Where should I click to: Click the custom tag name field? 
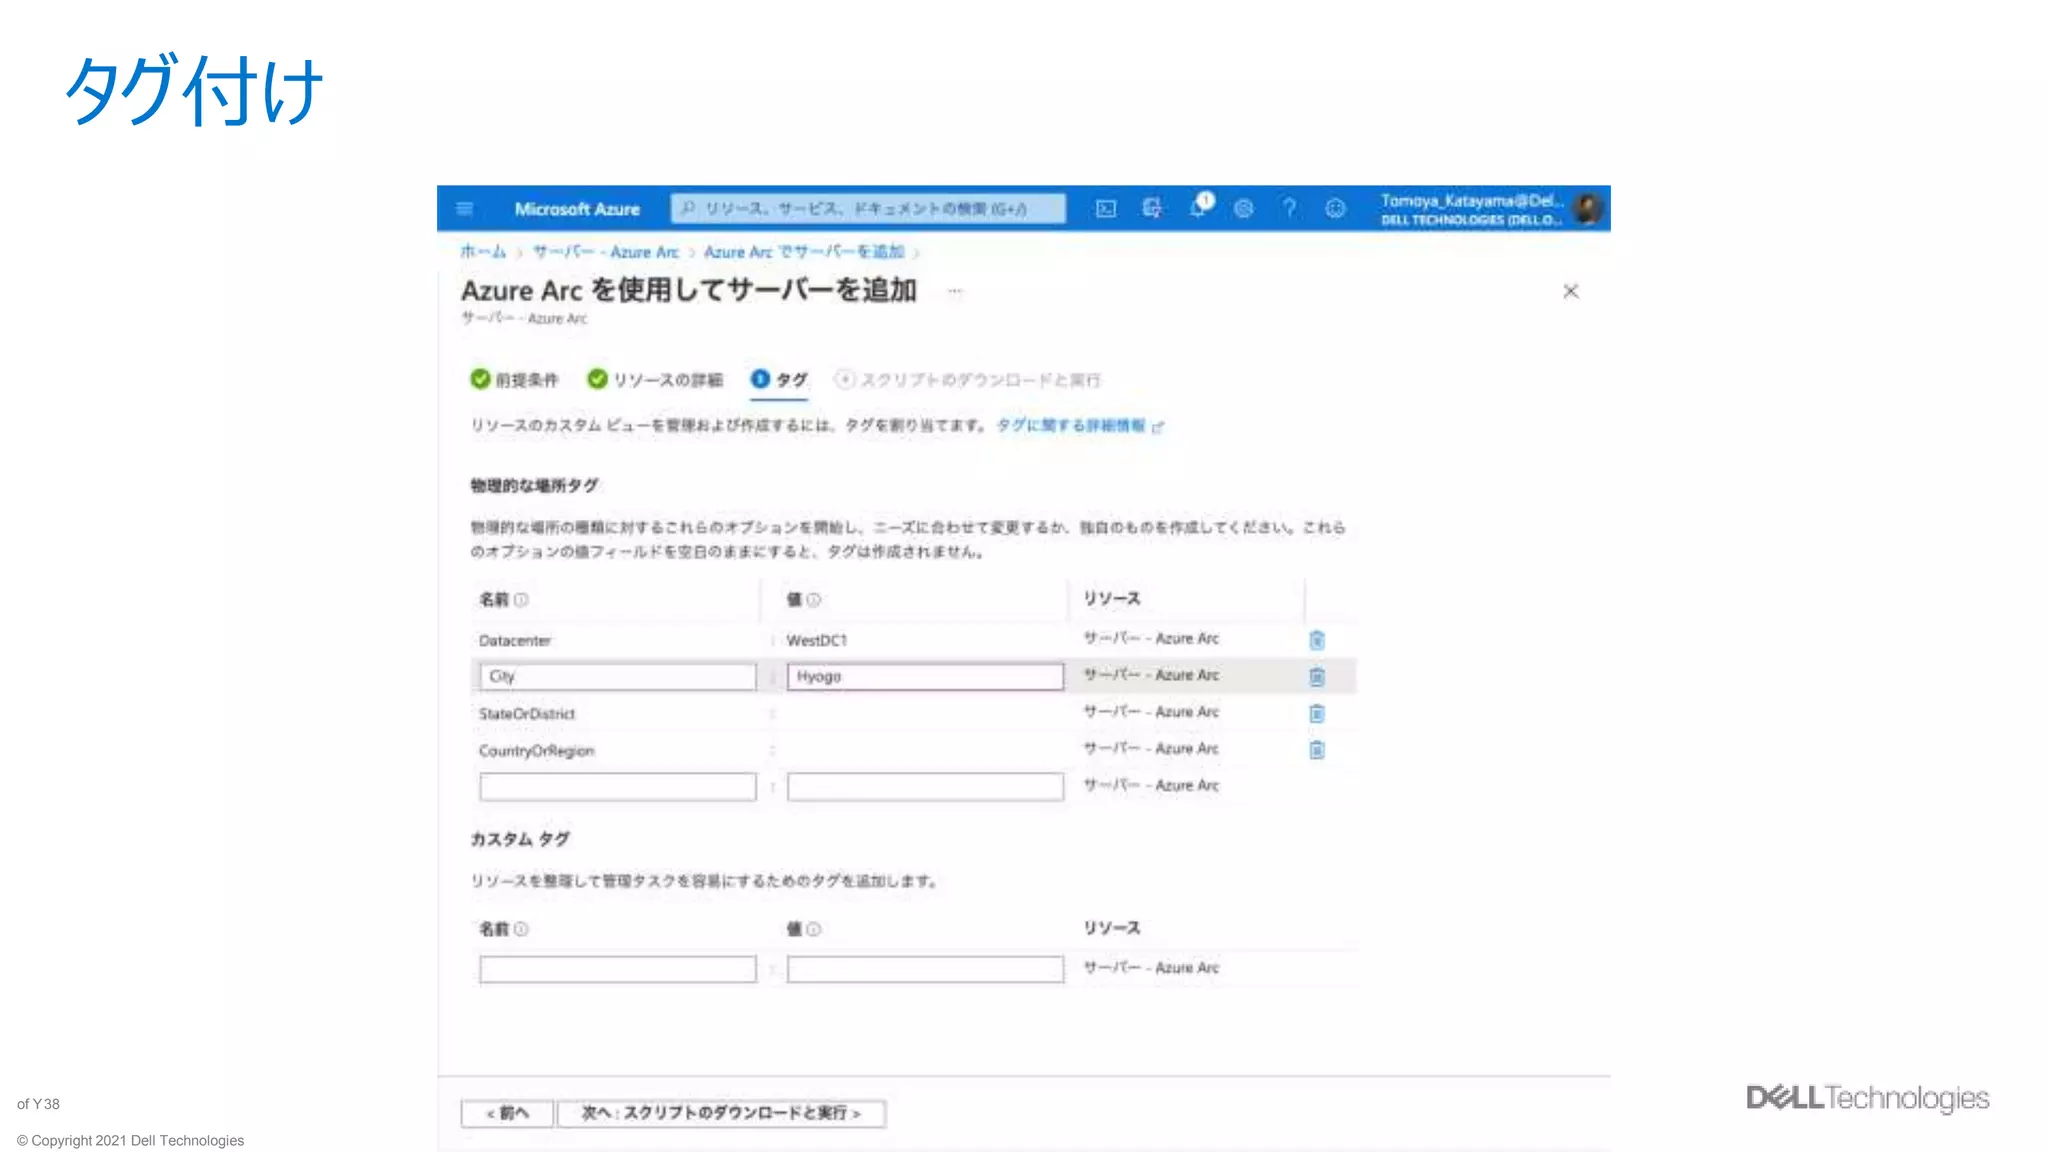(x=617, y=969)
